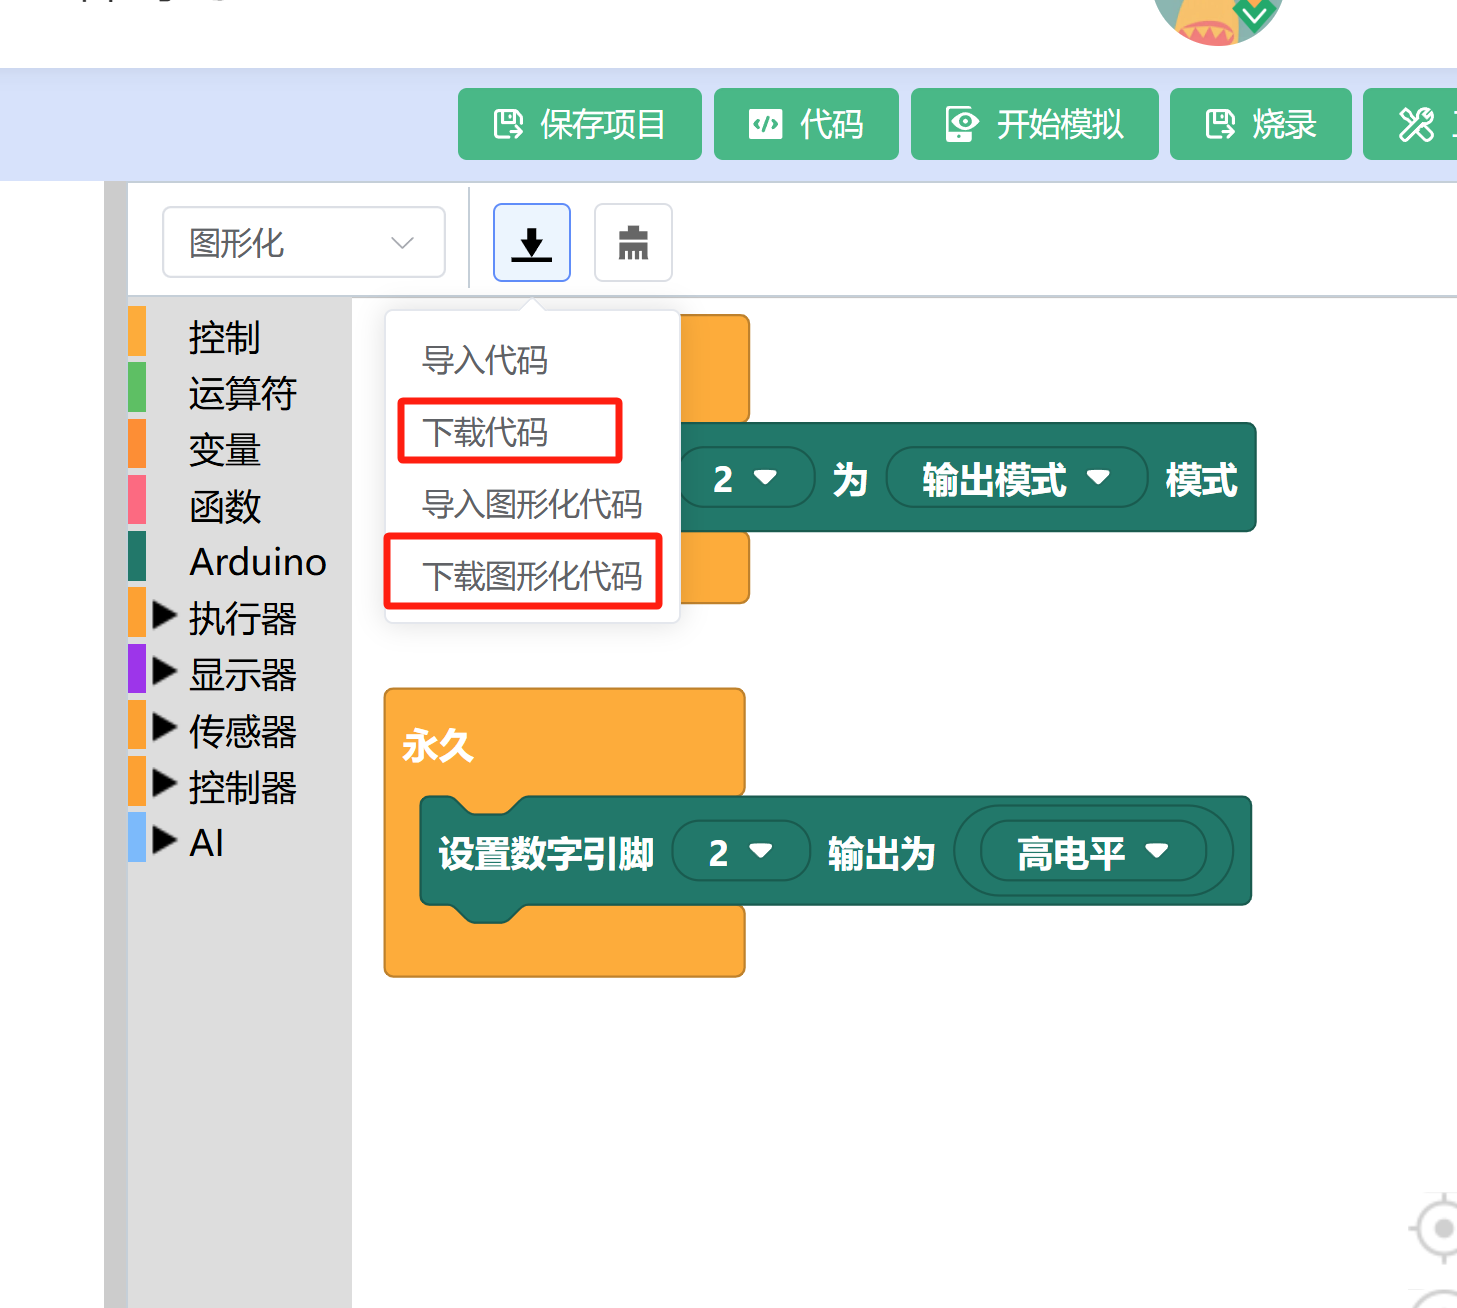The width and height of the screenshot is (1457, 1308).
Task: Open the 图形化 mode dropdown
Action: [x=303, y=242]
